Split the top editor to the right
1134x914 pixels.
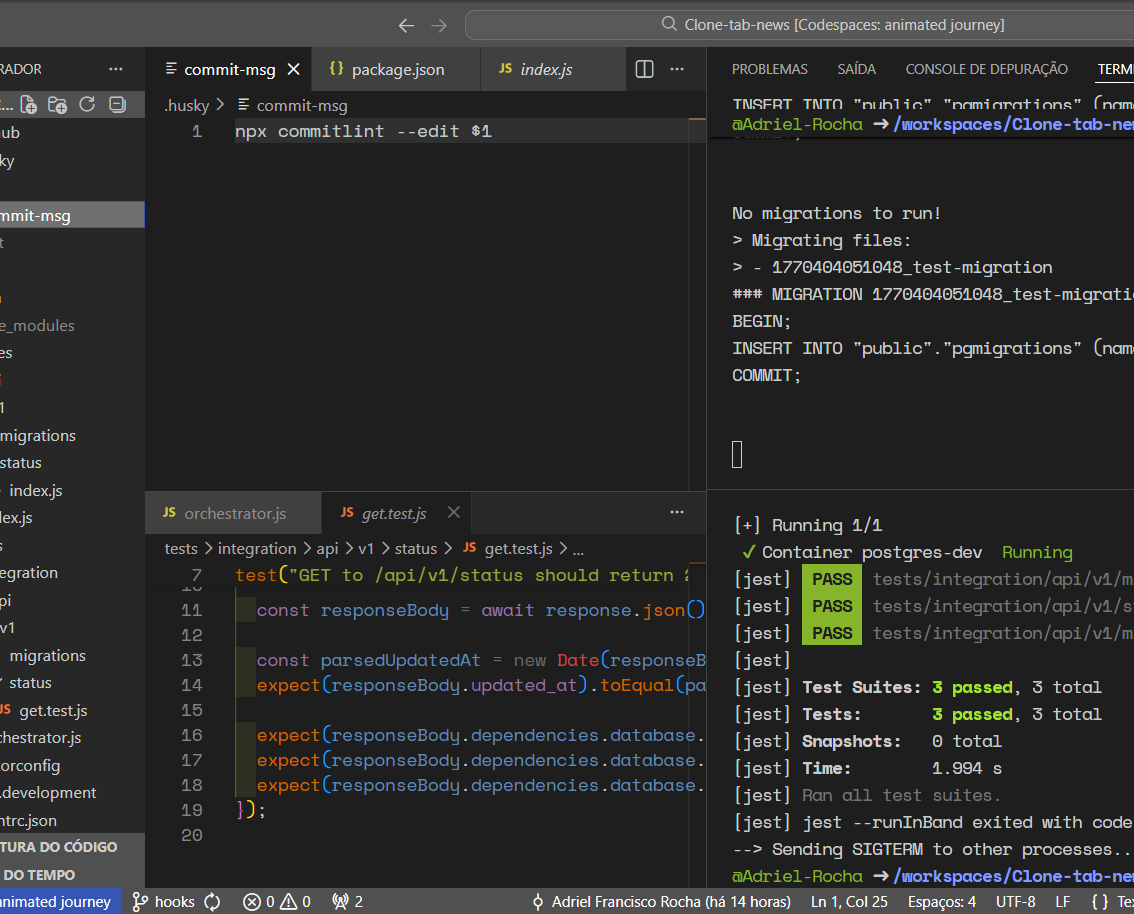pyautogui.click(x=645, y=69)
